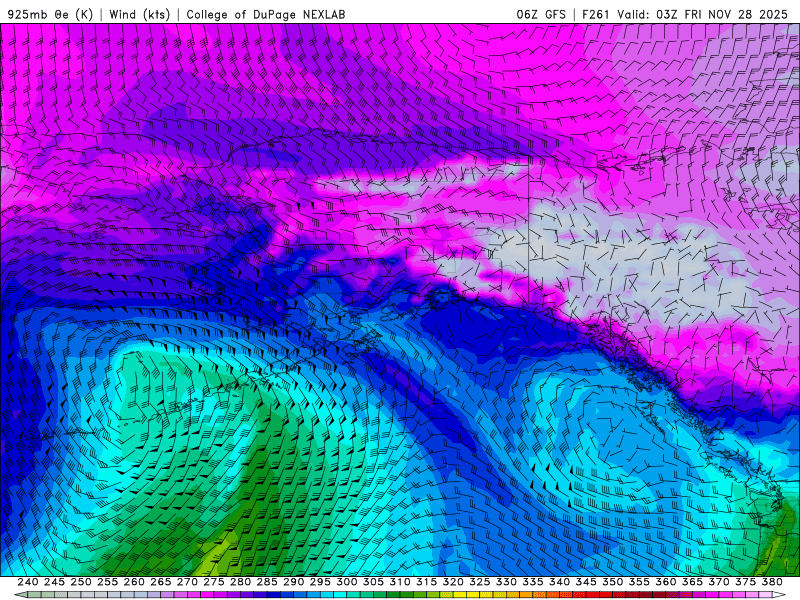Click the 300 value on the color scale
Viewport: 800px width, 600px height.
(347, 582)
